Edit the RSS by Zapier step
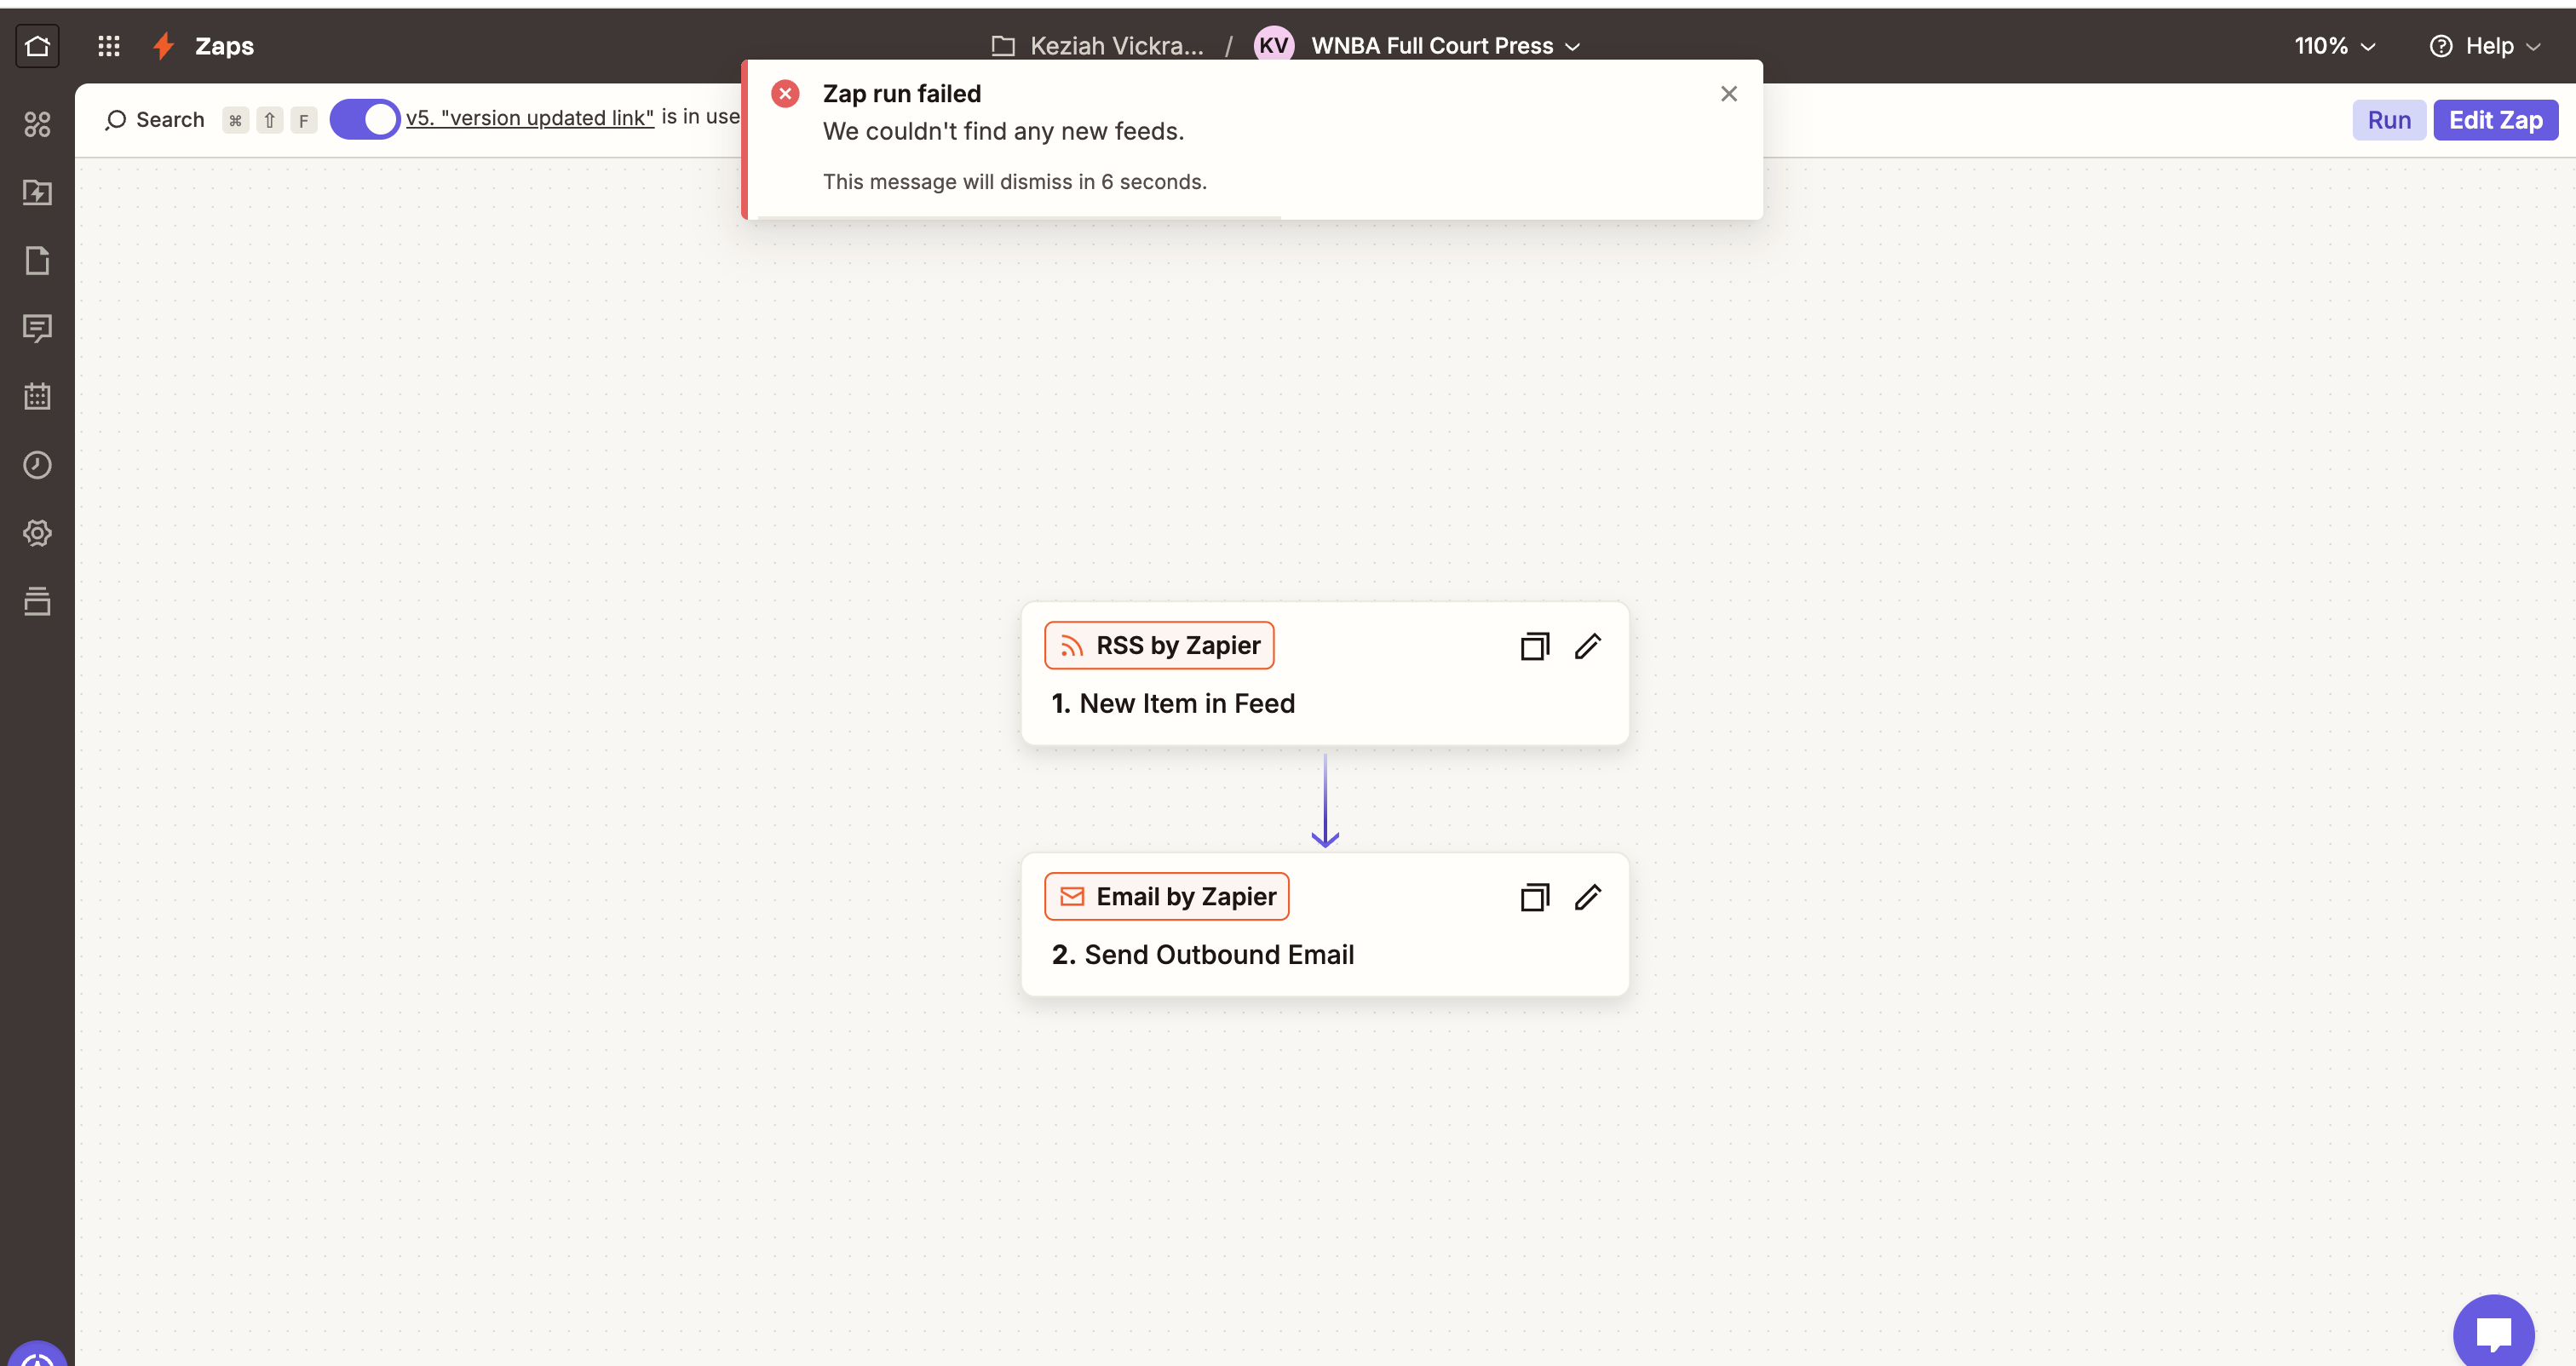The image size is (2576, 1366). [1588, 646]
